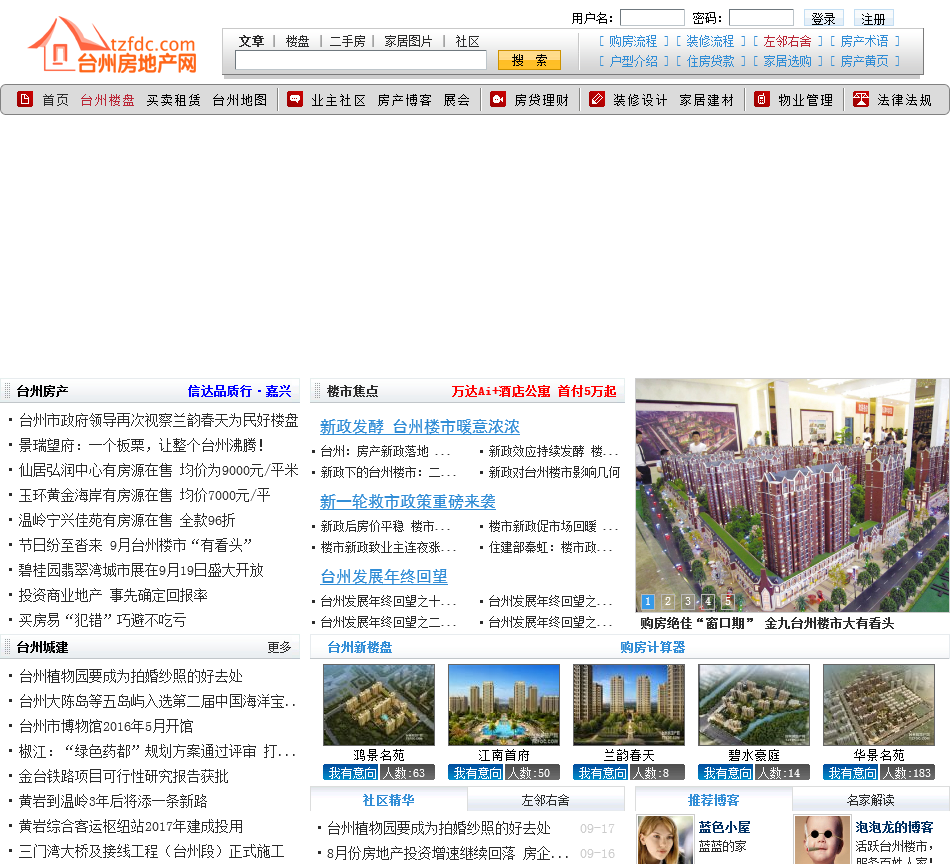Open the 装修流程 quick link
The image size is (950, 864).
pos(710,41)
